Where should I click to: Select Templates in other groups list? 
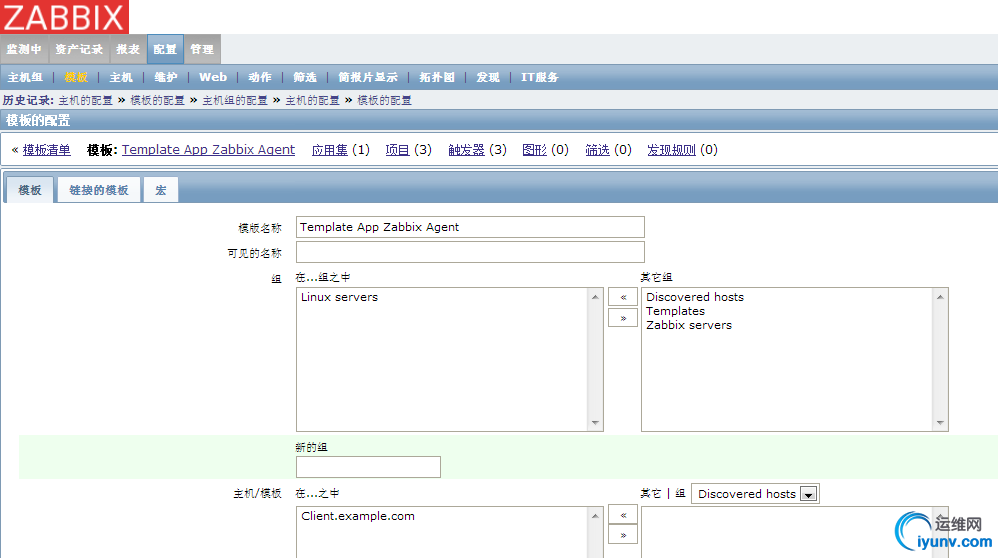pos(675,311)
